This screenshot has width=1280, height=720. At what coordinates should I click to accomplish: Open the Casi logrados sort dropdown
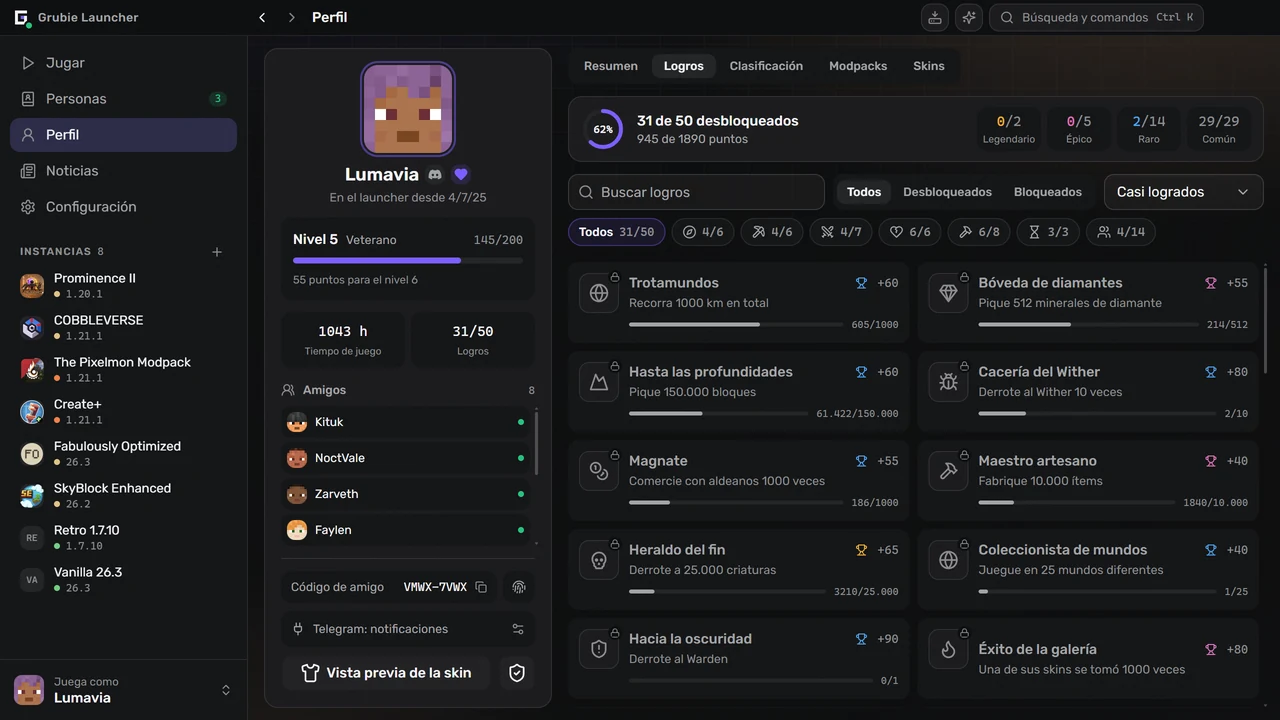(x=1183, y=192)
